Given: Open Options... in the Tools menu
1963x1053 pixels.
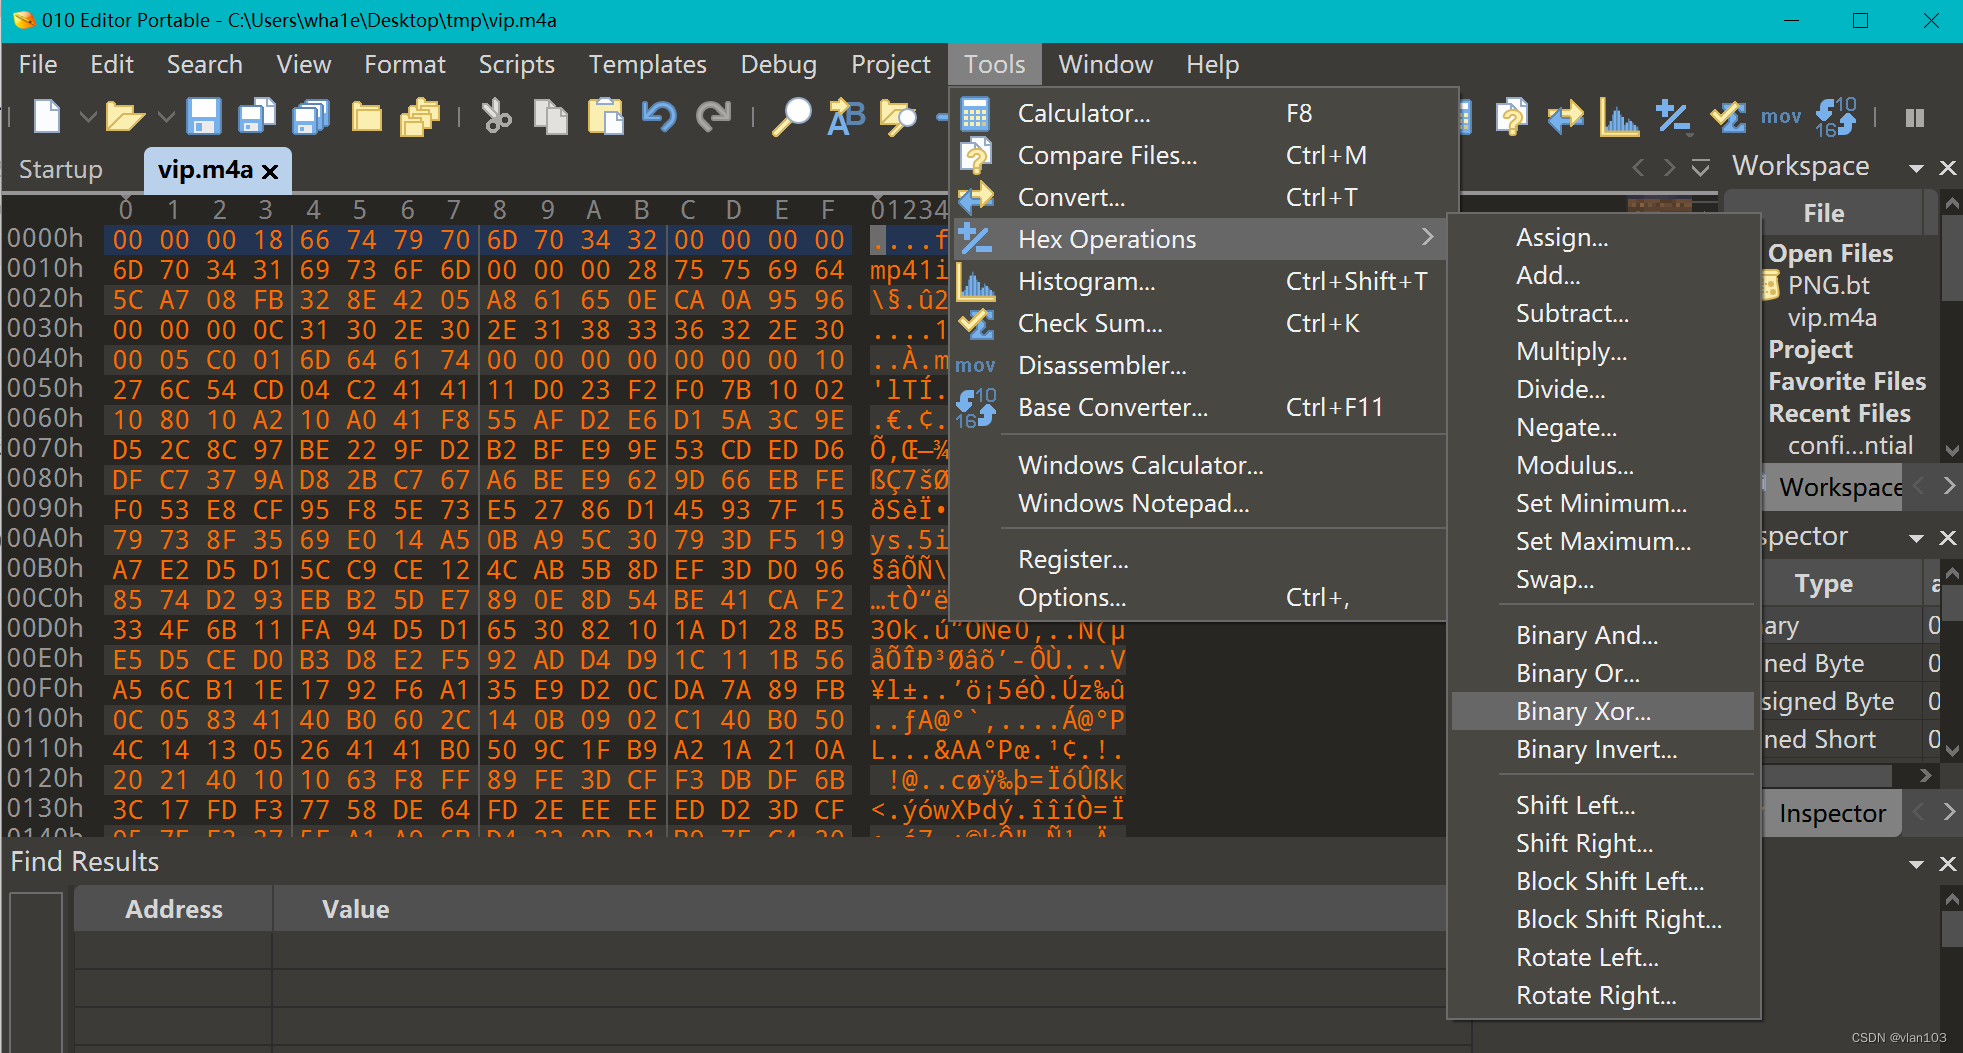Looking at the screenshot, I should (x=1200, y=597).
